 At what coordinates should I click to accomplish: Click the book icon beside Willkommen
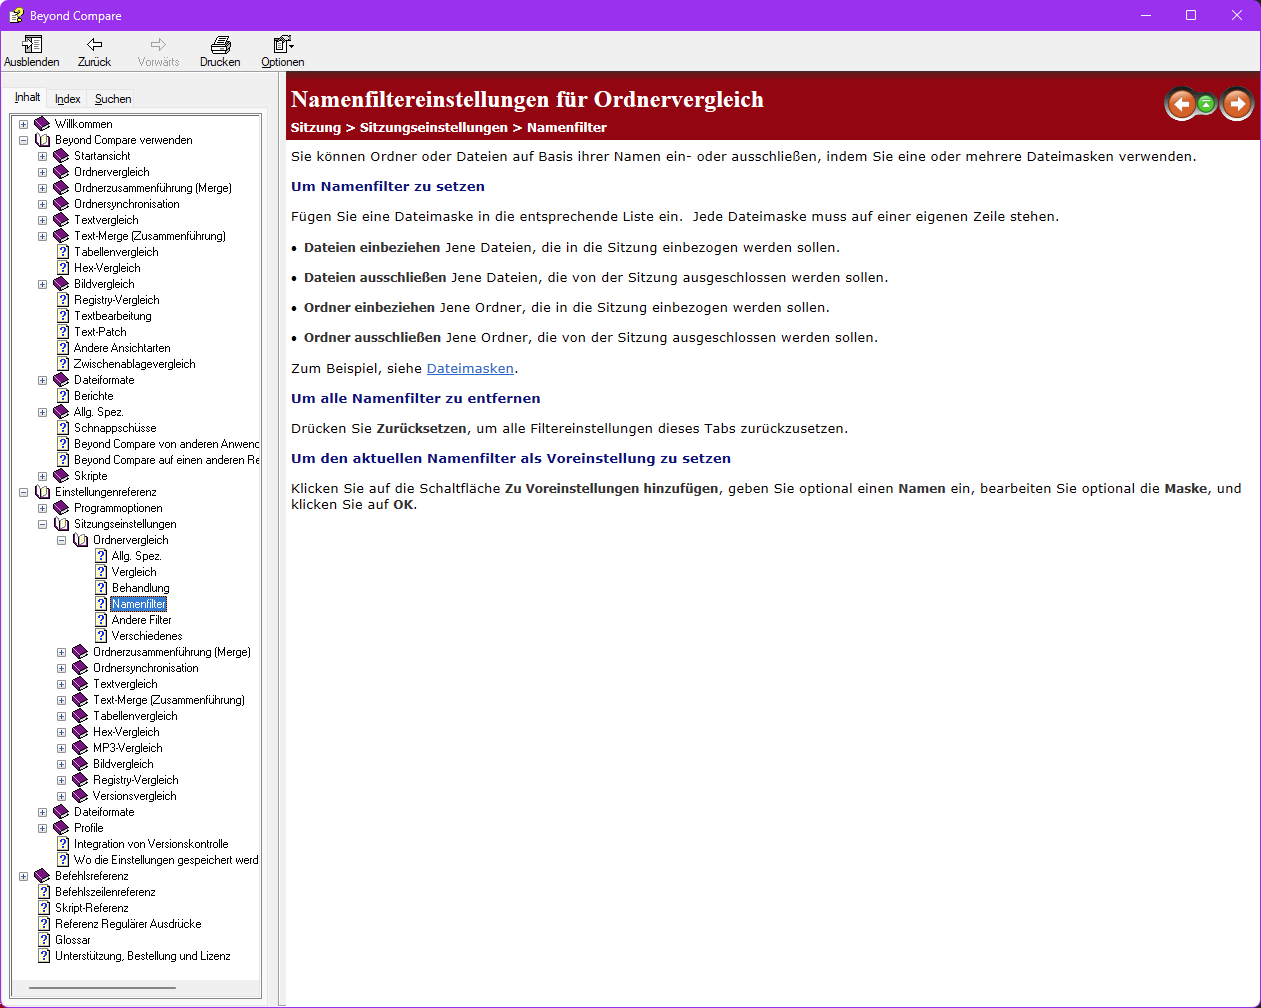42,124
